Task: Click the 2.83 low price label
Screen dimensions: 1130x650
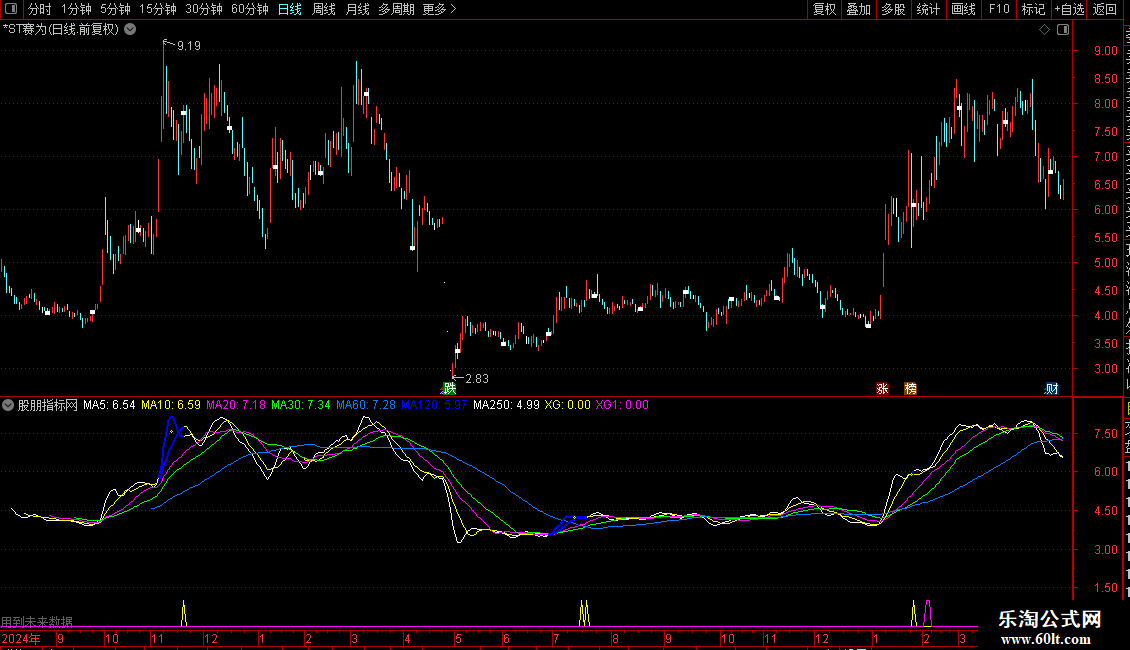Action: click(477, 378)
